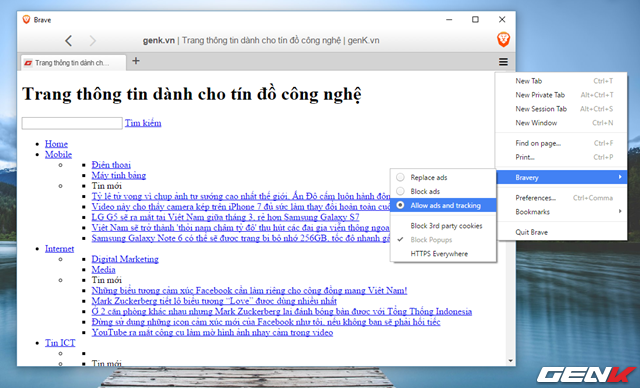The width and height of the screenshot is (640, 388).
Task: Open Mark Zuckerberg "Love" article link
Action: point(214,301)
